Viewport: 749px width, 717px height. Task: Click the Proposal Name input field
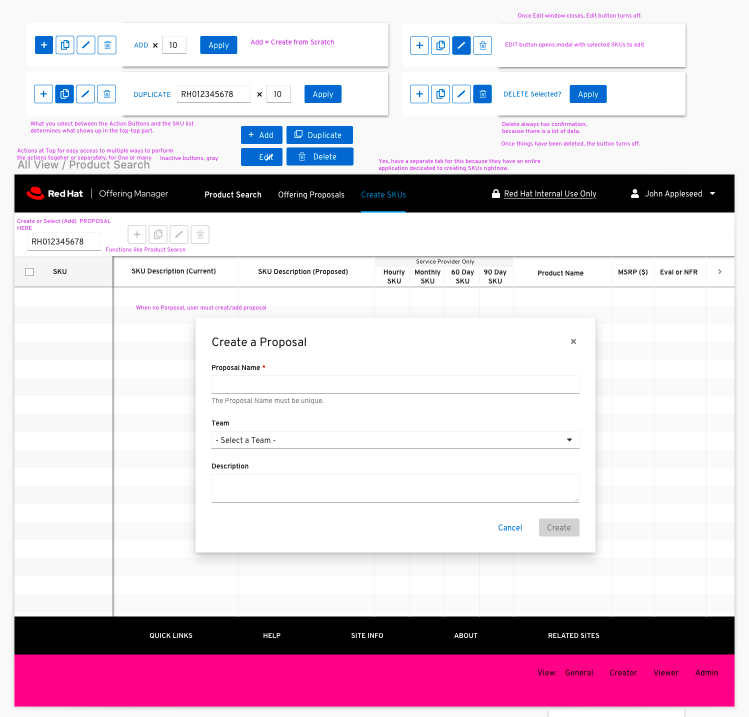coord(395,385)
